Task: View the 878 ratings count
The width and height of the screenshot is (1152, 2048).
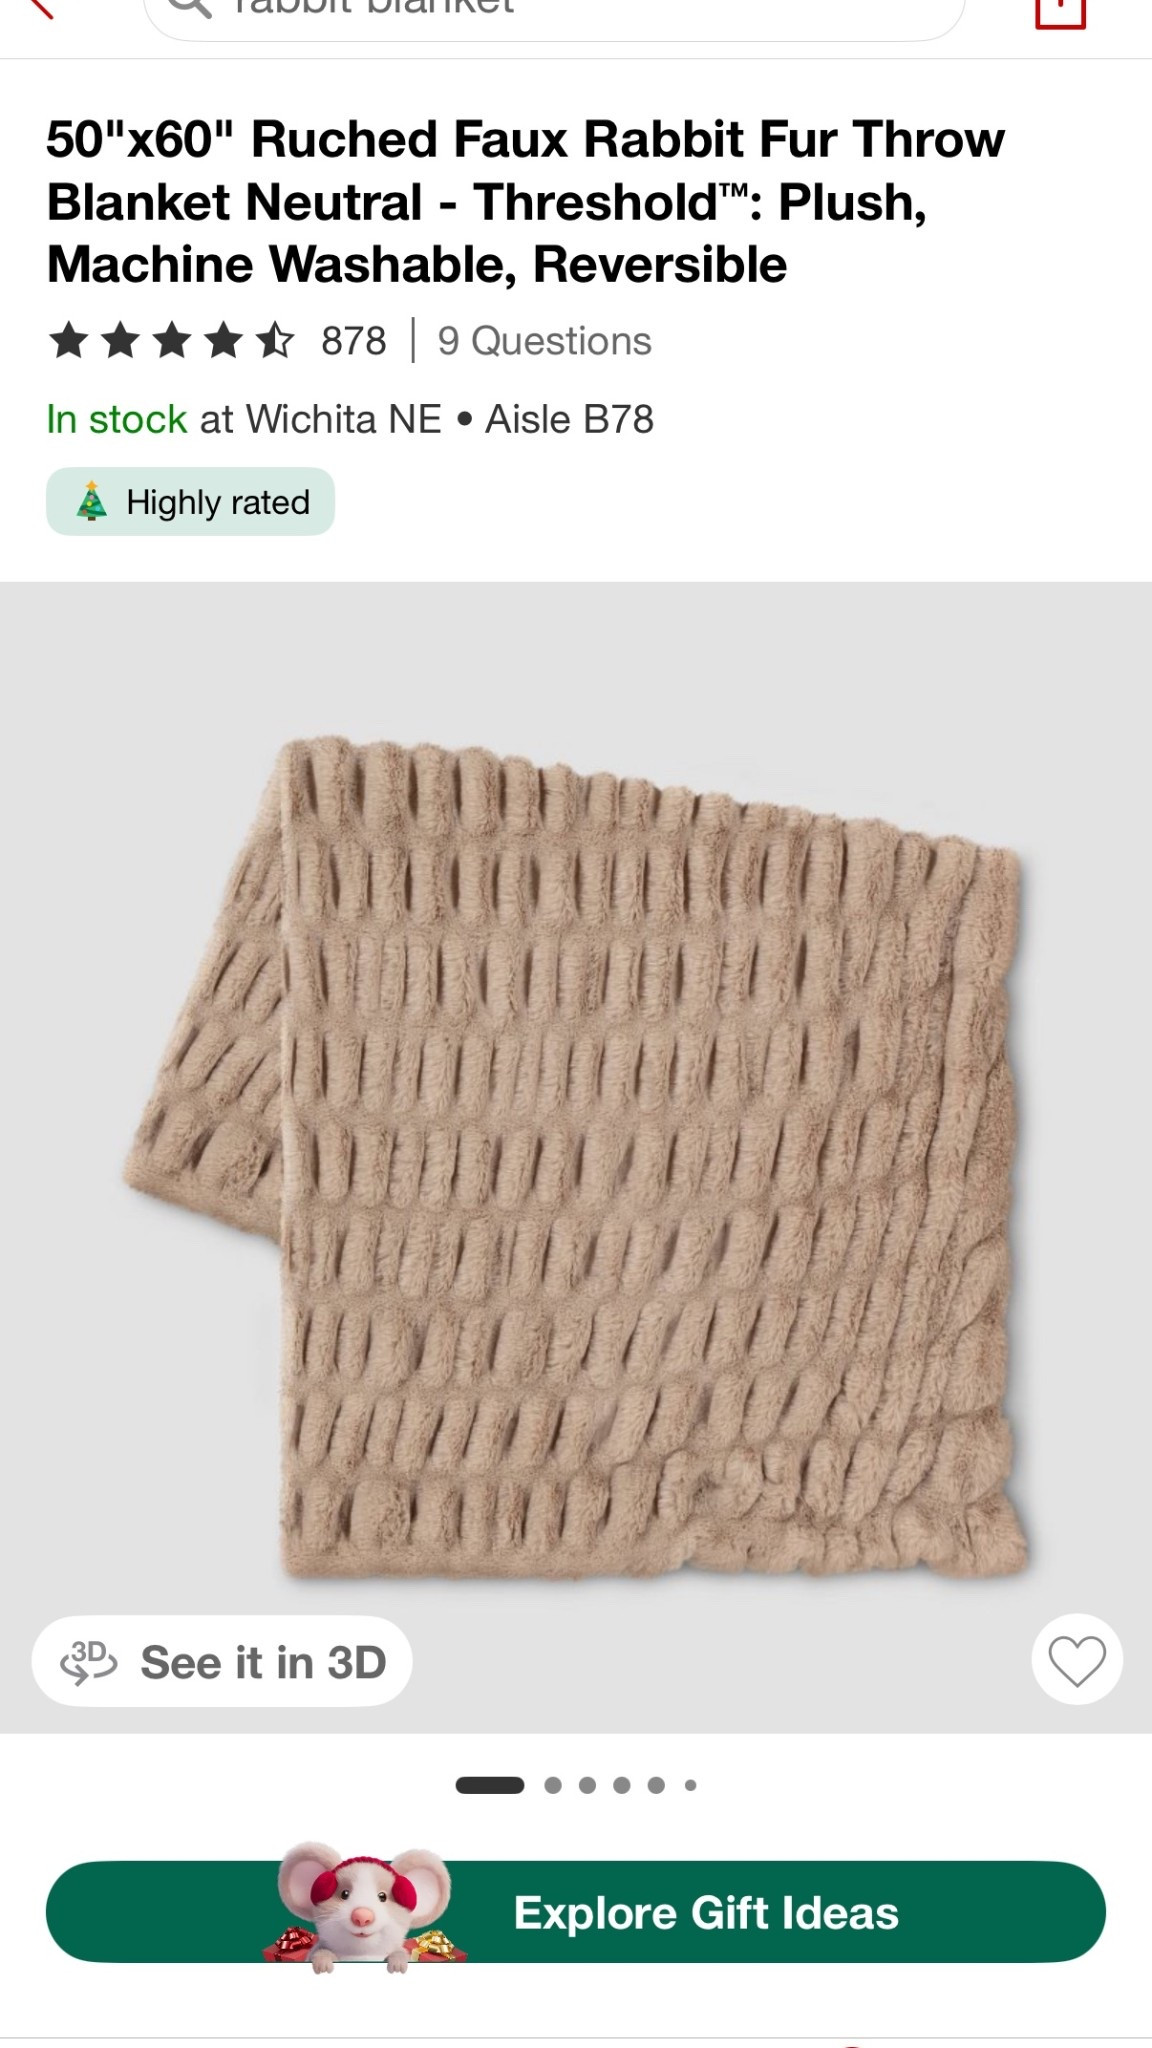Action: coord(353,341)
